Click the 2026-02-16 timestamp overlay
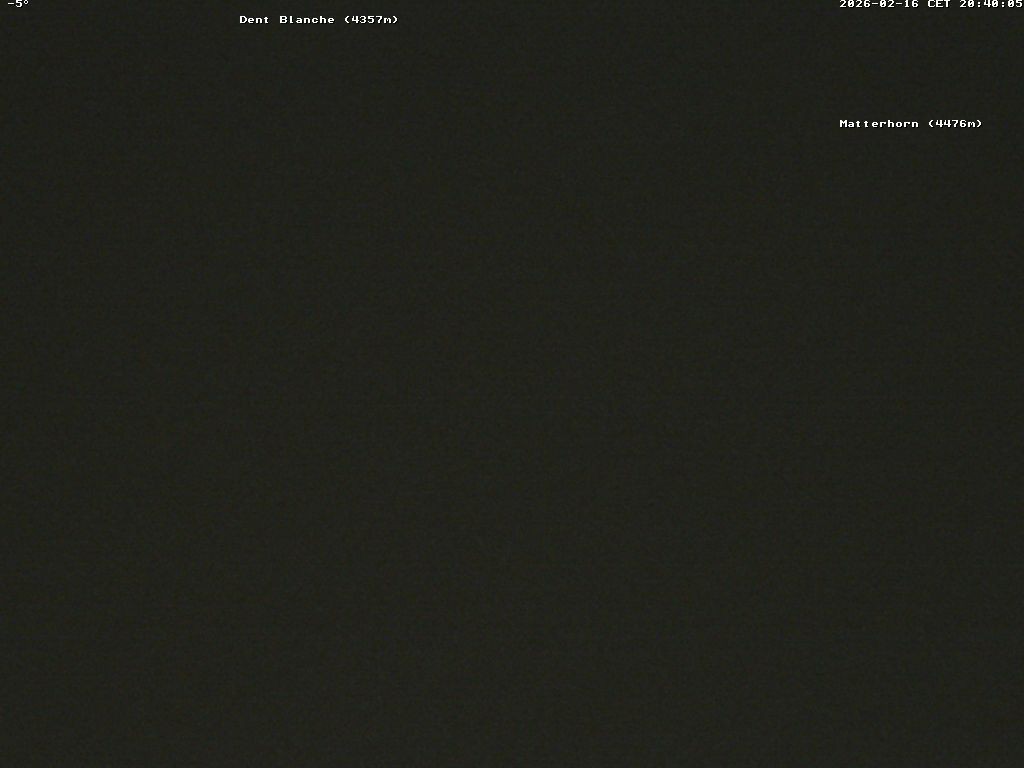1024x768 pixels. coord(880,5)
